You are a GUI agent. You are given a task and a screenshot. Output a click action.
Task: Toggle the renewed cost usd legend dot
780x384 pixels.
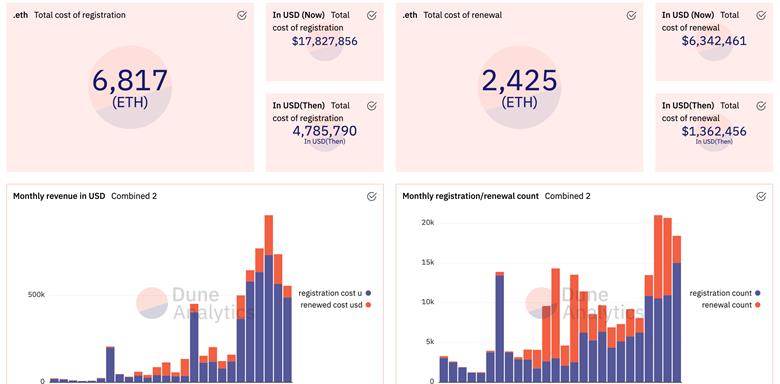368,305
